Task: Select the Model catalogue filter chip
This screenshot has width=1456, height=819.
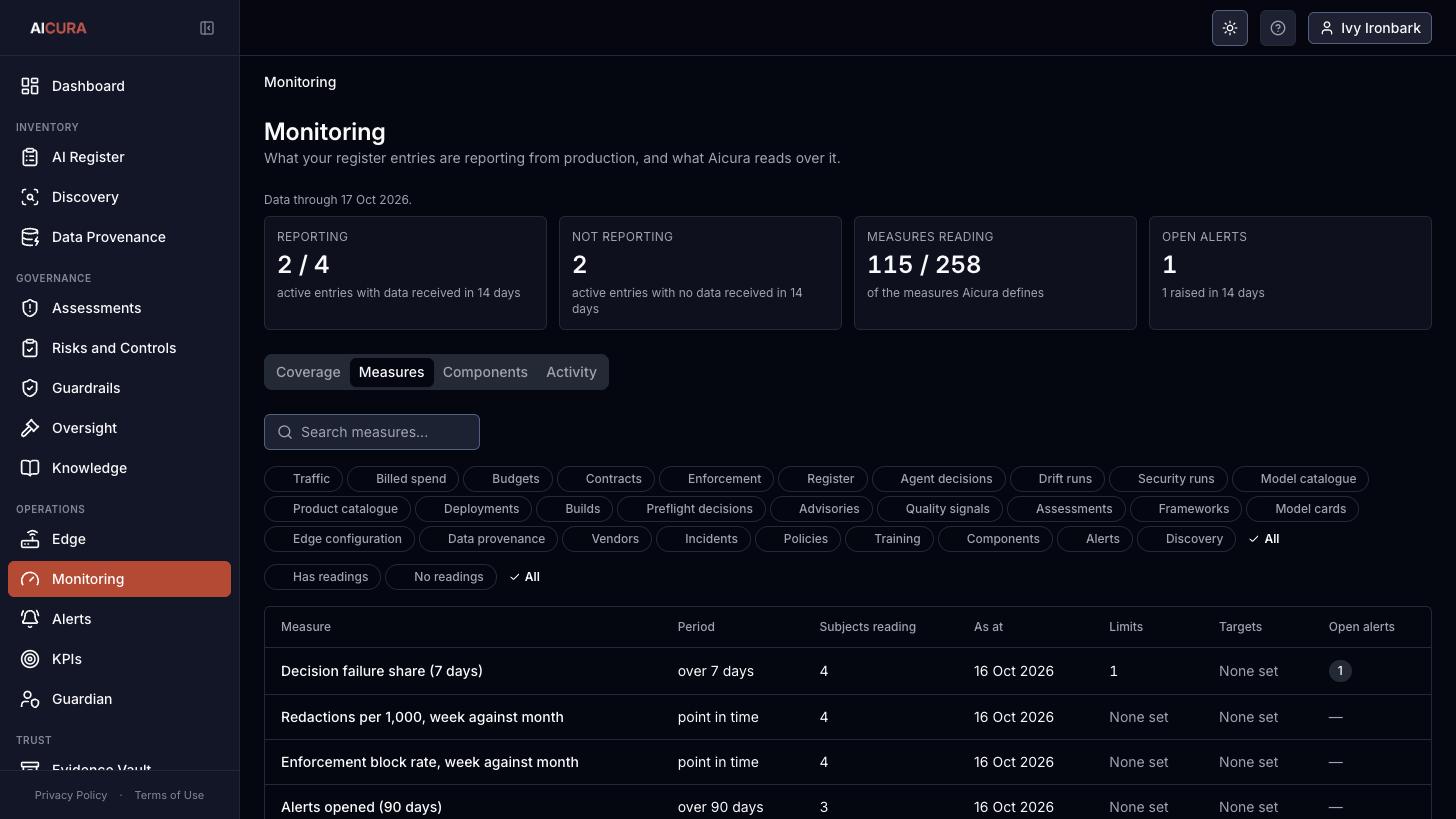Action: point(1300,479)
